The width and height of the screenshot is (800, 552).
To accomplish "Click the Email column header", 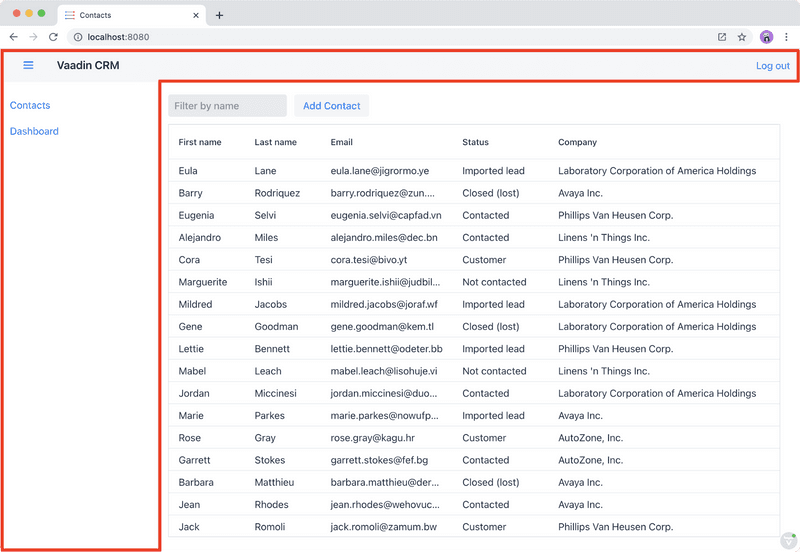I will tap(341, 142).
